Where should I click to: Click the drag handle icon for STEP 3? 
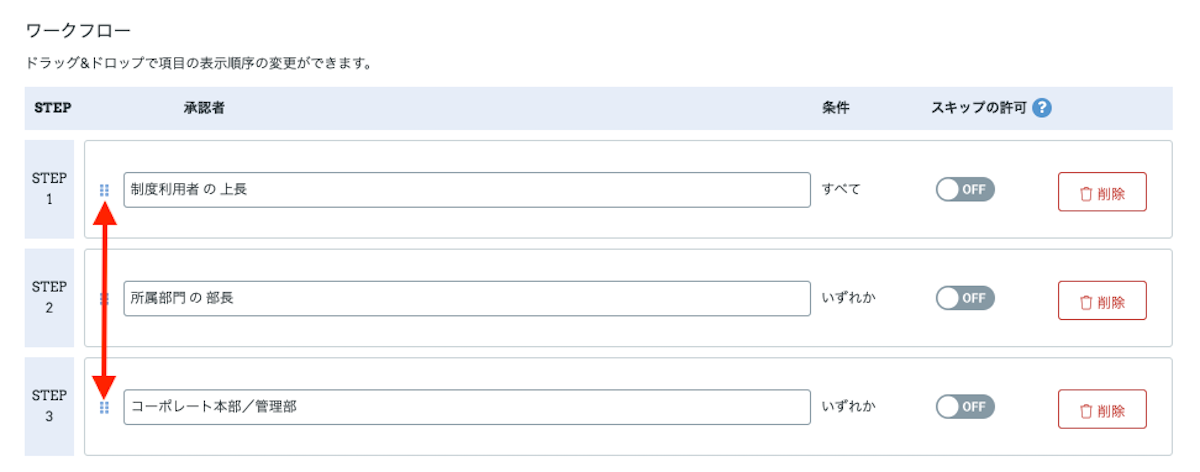point(104,407)
